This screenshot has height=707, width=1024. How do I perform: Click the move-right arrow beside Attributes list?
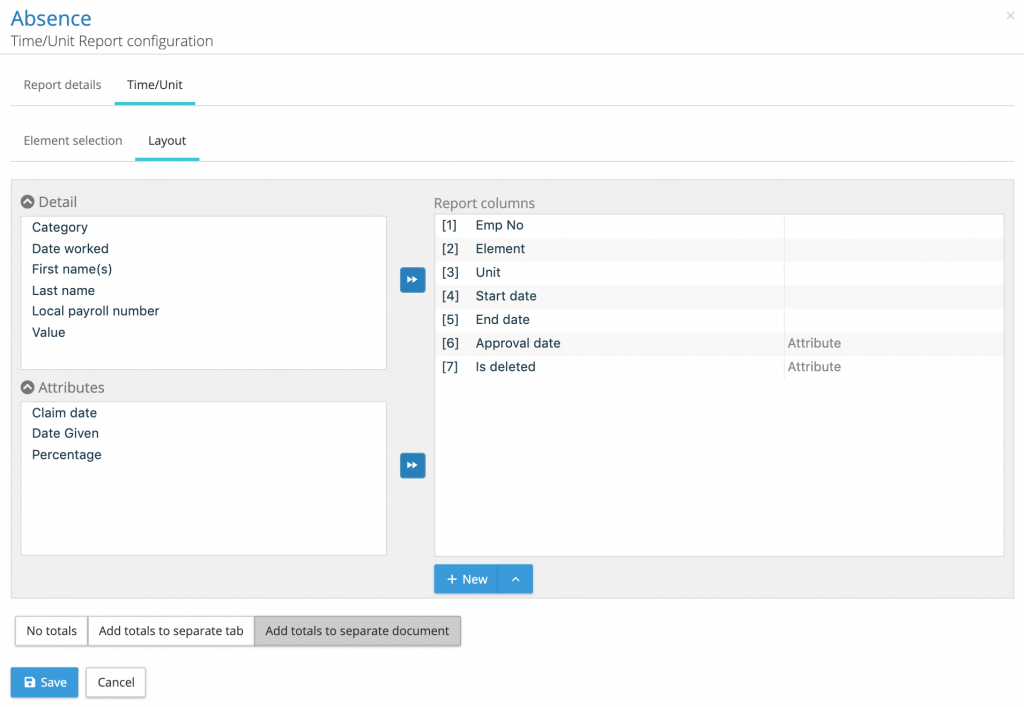tap(412, 466)
